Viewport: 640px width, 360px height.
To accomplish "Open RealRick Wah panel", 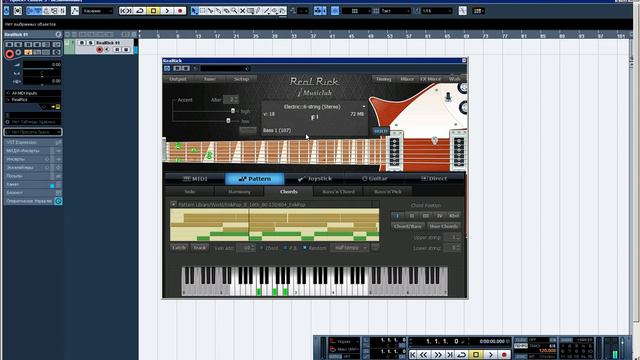I will (454, 79).
